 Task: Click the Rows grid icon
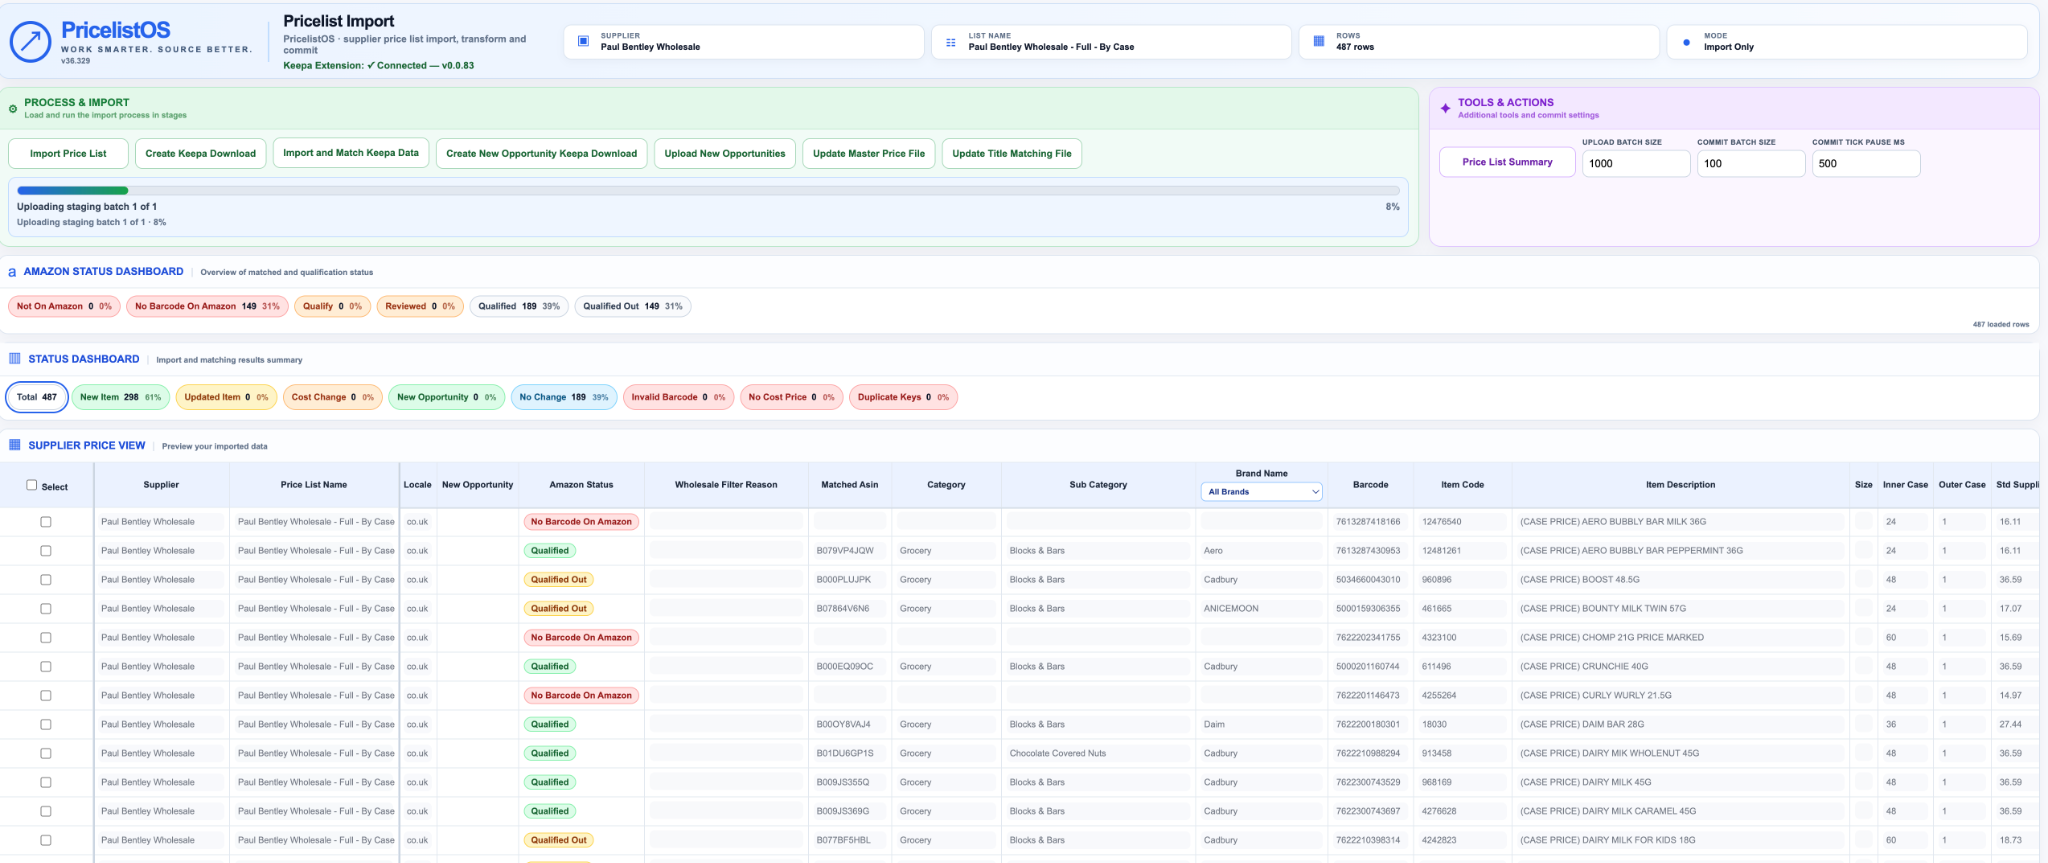point(1318,41)
